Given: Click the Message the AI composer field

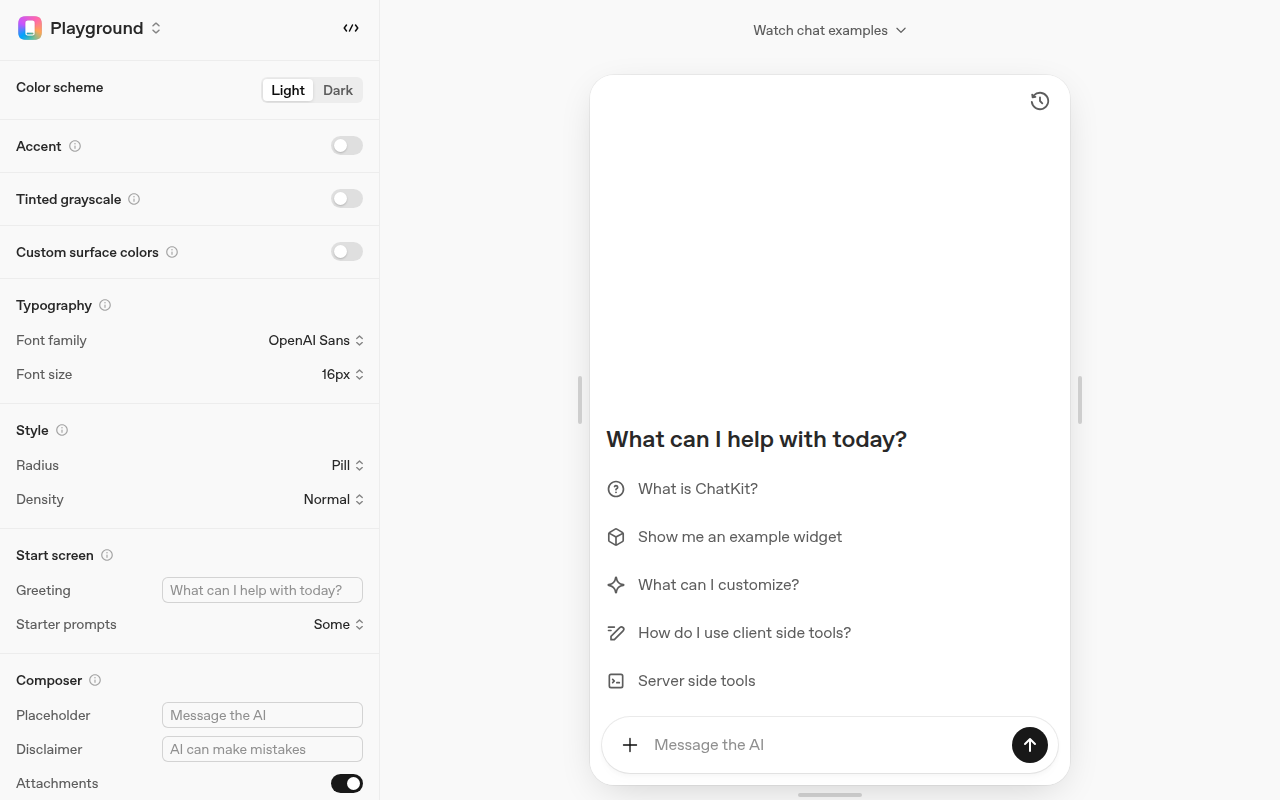Looking at the screenshot, I should [826, 745].
